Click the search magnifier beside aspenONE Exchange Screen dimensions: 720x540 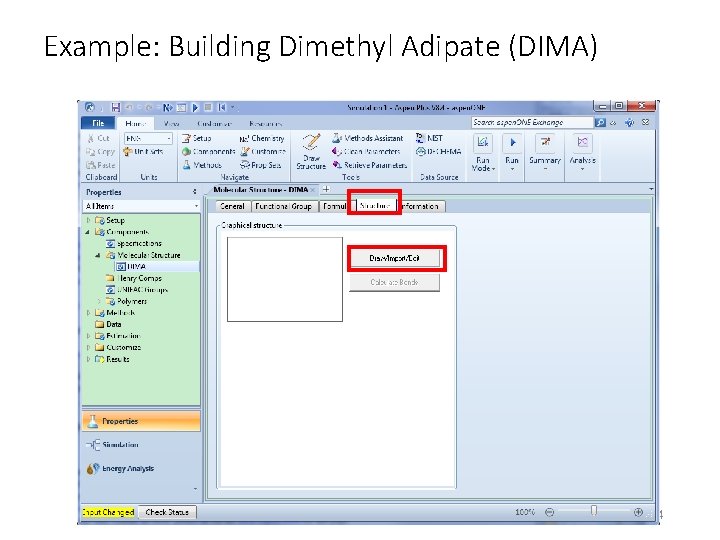[x=600, y=123]
